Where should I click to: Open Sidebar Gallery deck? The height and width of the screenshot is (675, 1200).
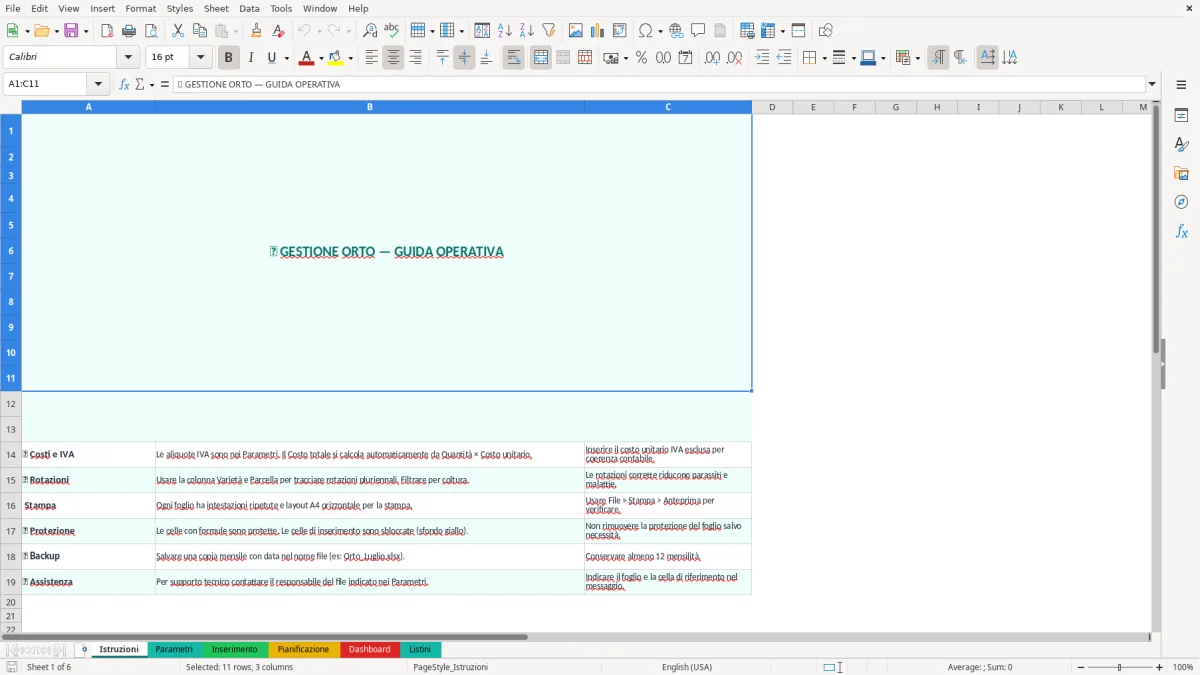[1181, 174]
